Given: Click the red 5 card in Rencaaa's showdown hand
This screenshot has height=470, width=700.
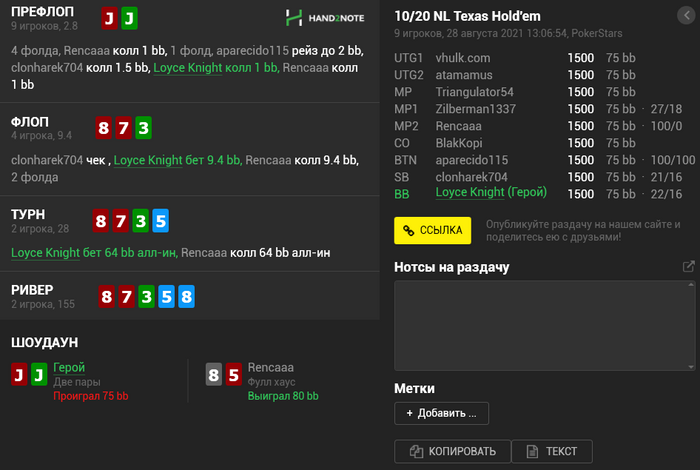Looking at the screenshot, I should pyautogui.click(x=234, y=374).
